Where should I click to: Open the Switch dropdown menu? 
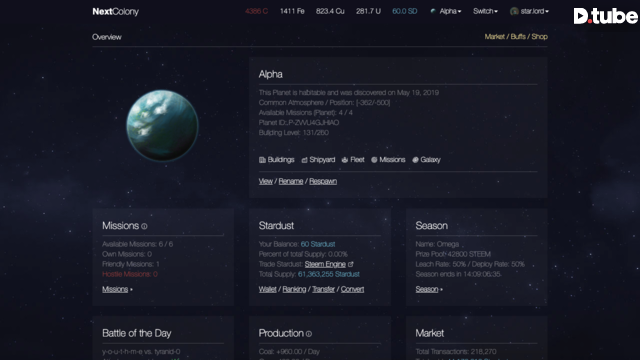pos(485,11)
